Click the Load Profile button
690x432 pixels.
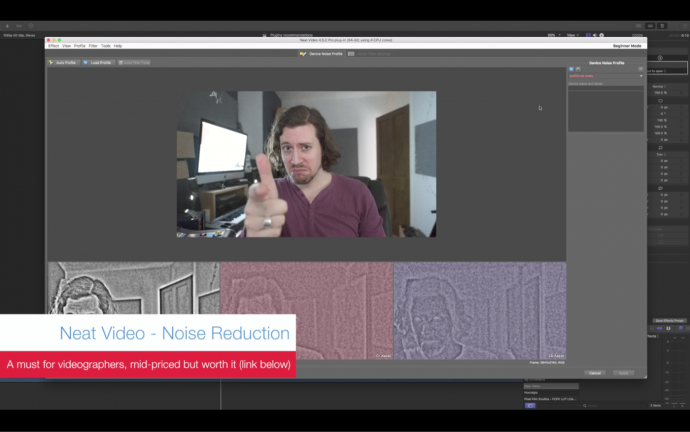click(98, 62)
